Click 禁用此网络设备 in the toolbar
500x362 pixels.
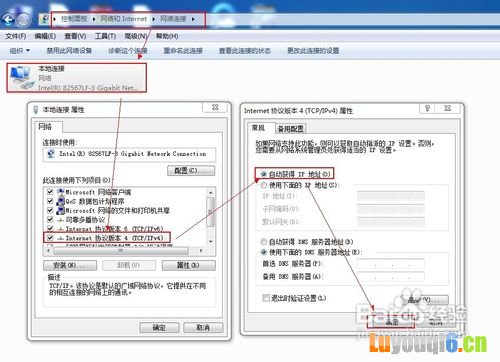tap(69, 51)
